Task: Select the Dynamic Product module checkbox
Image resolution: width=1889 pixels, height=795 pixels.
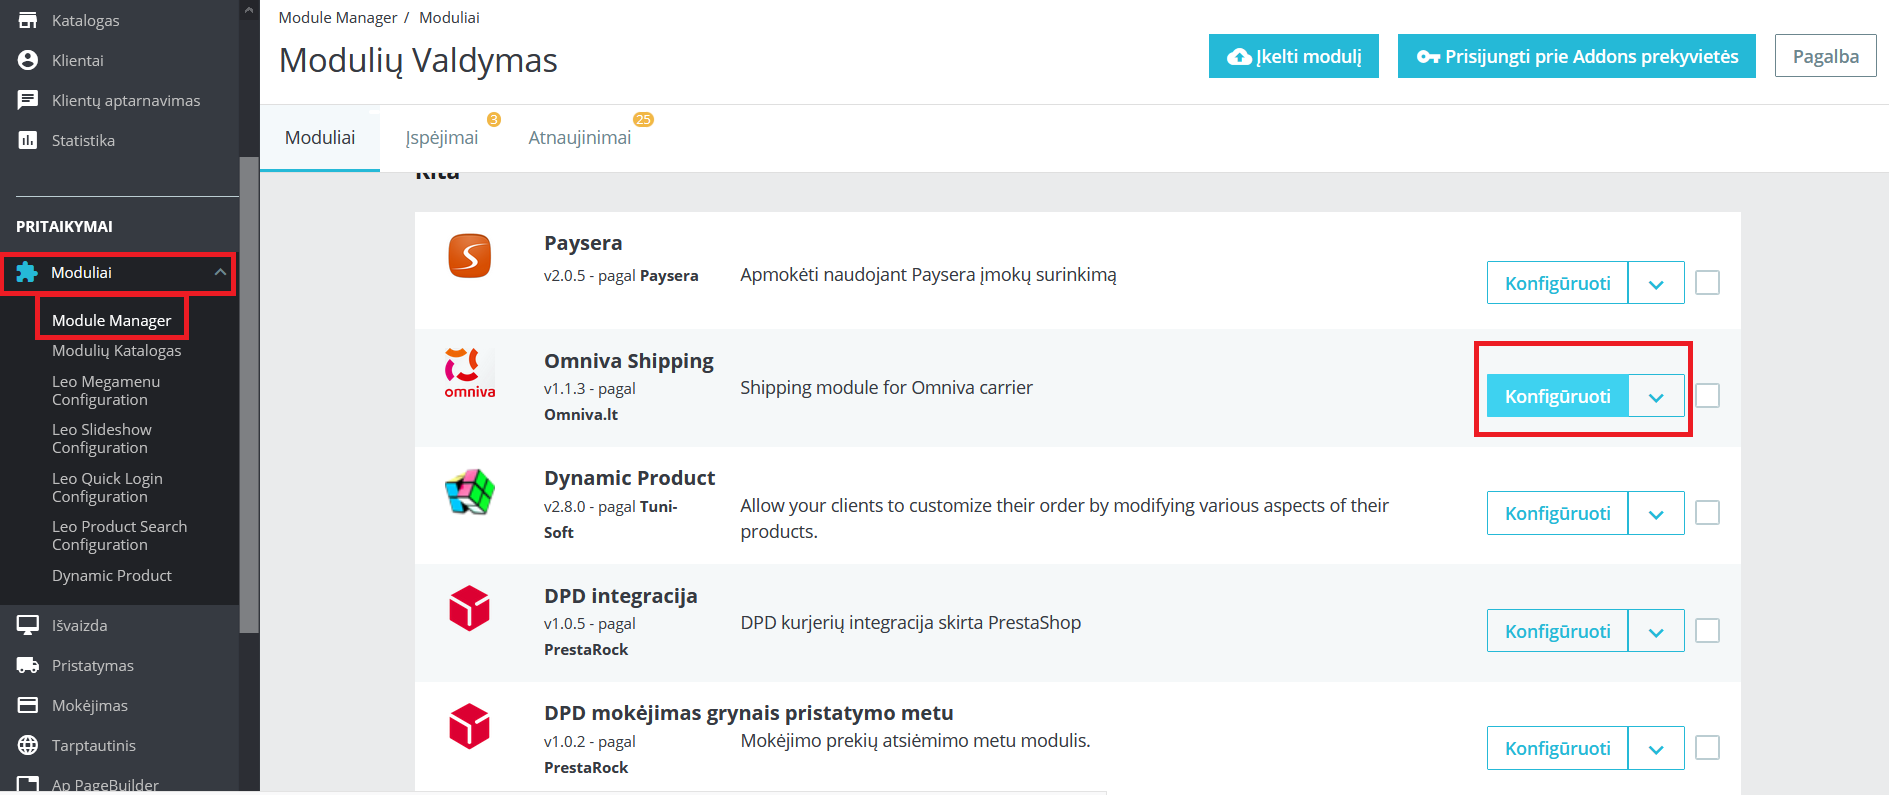Action: click(1708, 513)
